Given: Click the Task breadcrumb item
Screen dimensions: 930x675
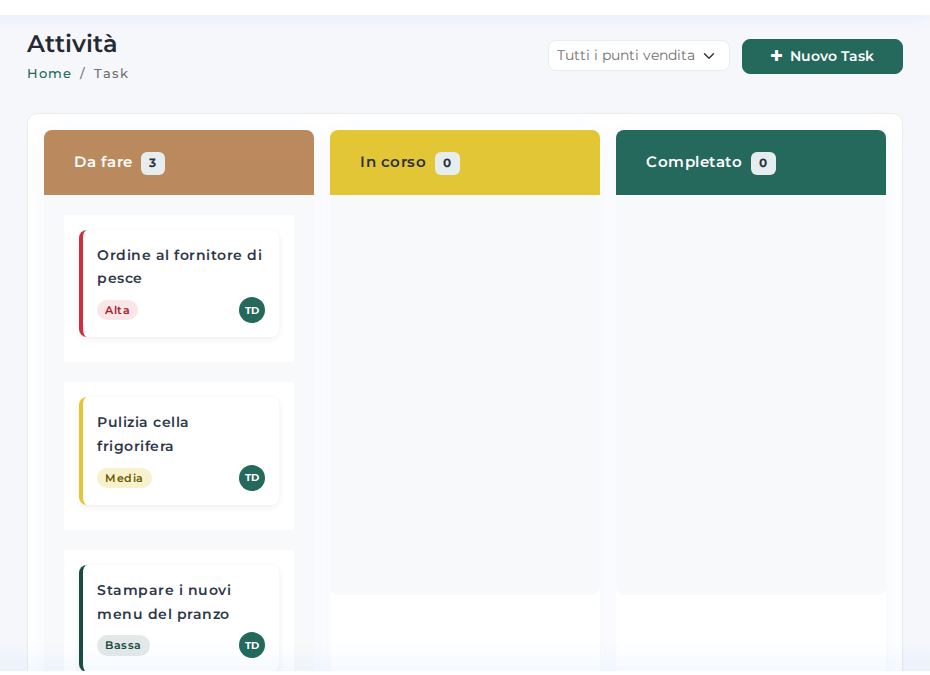Looking at the screenshot, I should click(111, 74).
